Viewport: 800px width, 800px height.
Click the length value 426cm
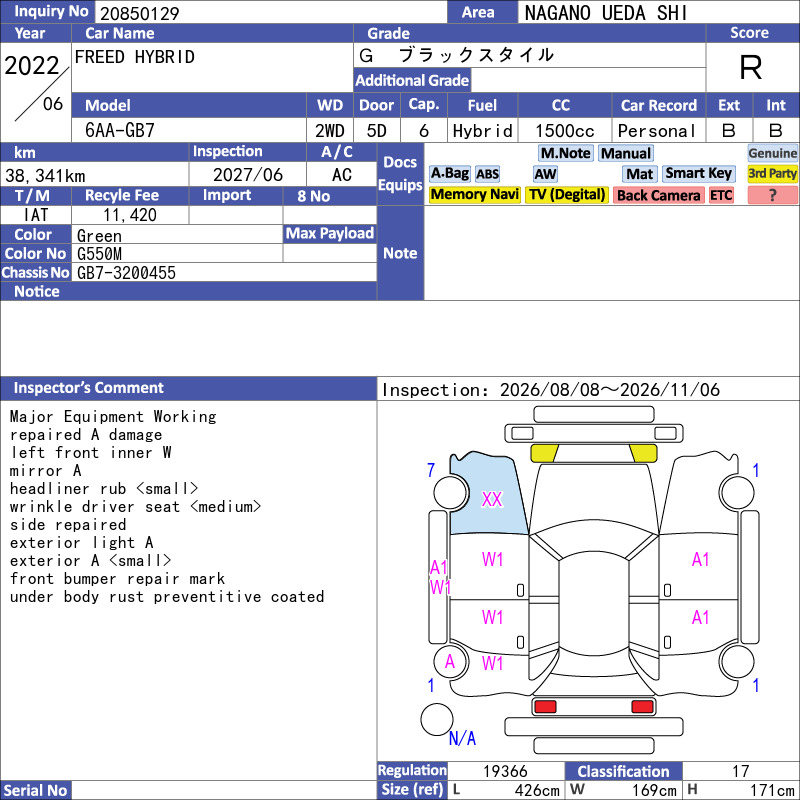[x=537, y=790]
